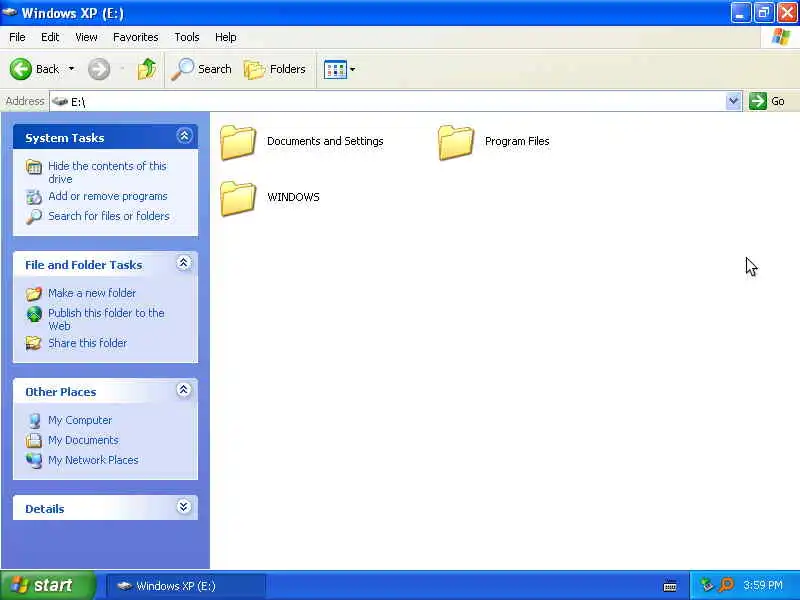Click the Windows XP (E:) taskbar button
Viewport: 800px width, 600px height.
[x=186, y=586]
